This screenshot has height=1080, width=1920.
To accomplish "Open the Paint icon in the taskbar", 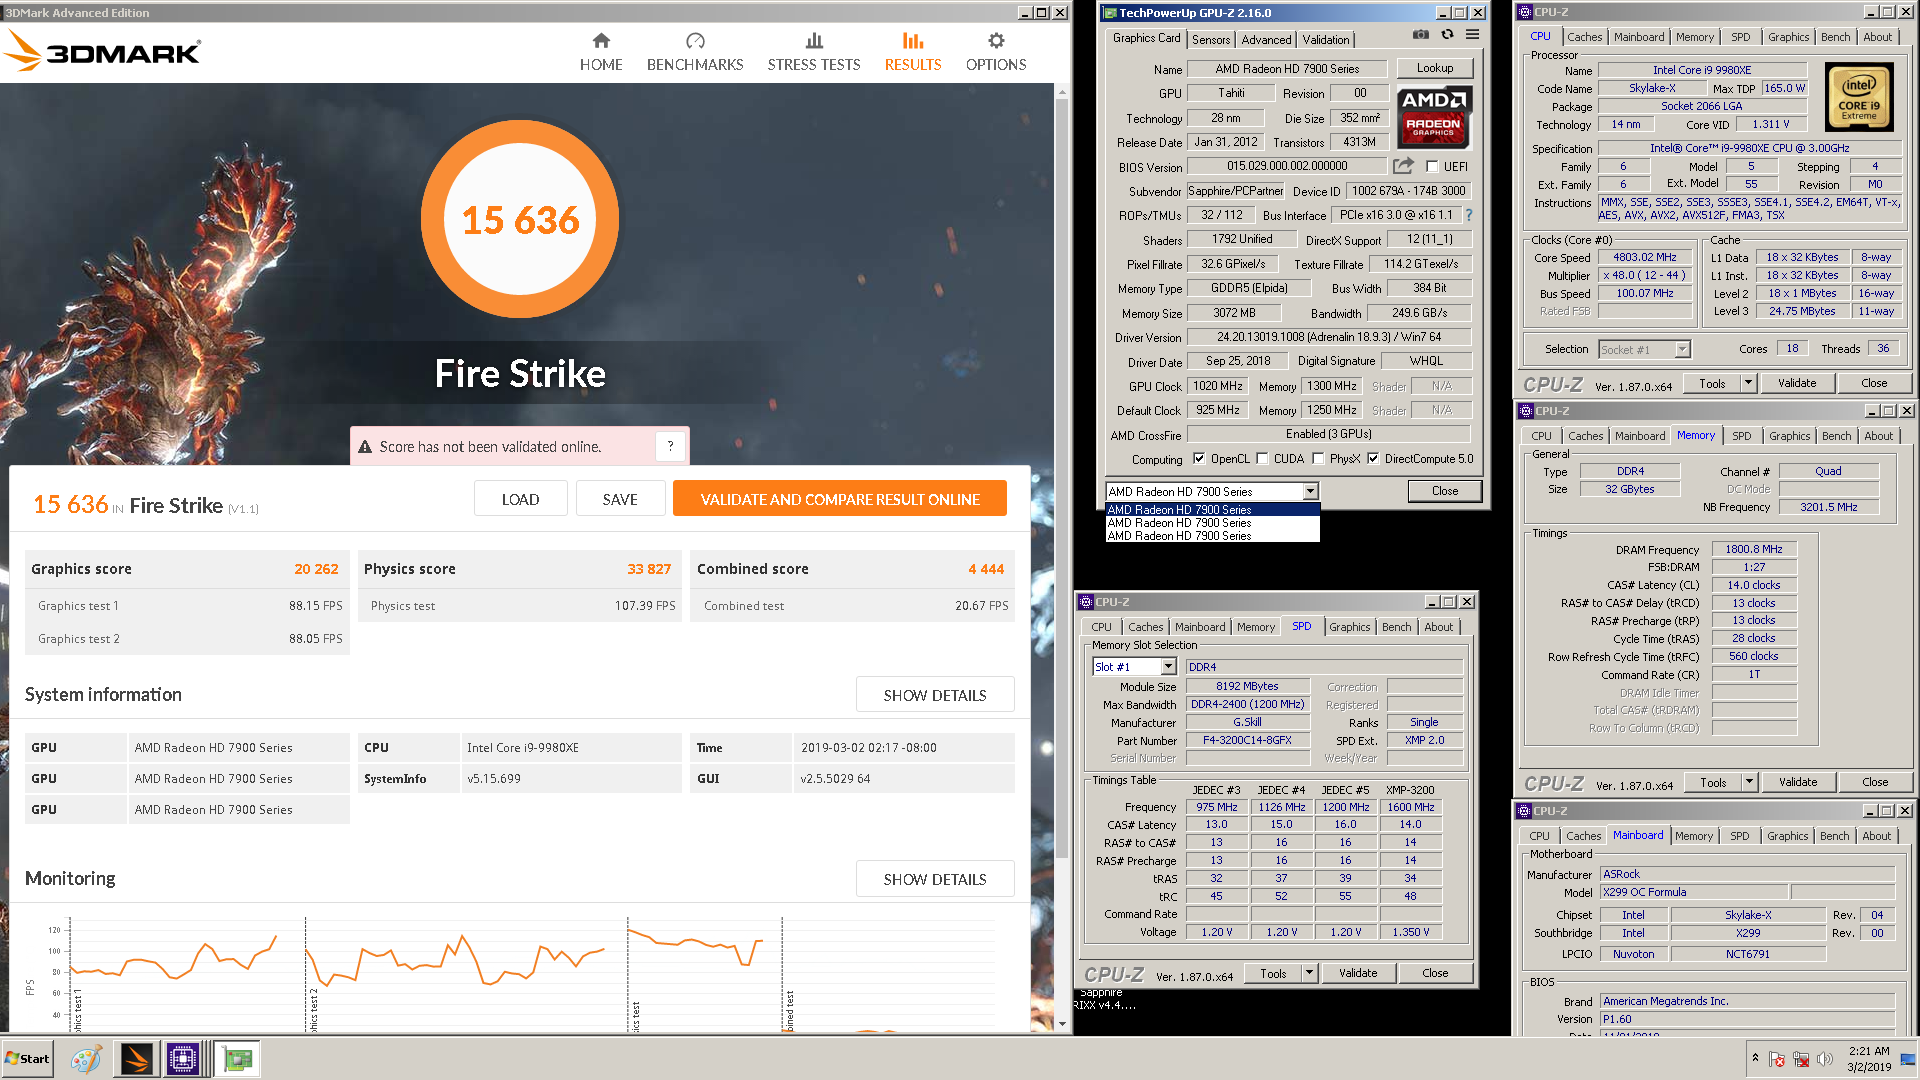I will click(x=85, y=1059).
